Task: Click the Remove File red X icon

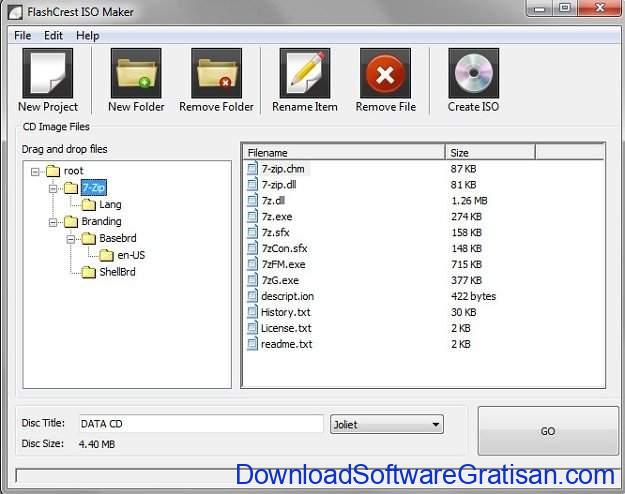Action: 385,73
